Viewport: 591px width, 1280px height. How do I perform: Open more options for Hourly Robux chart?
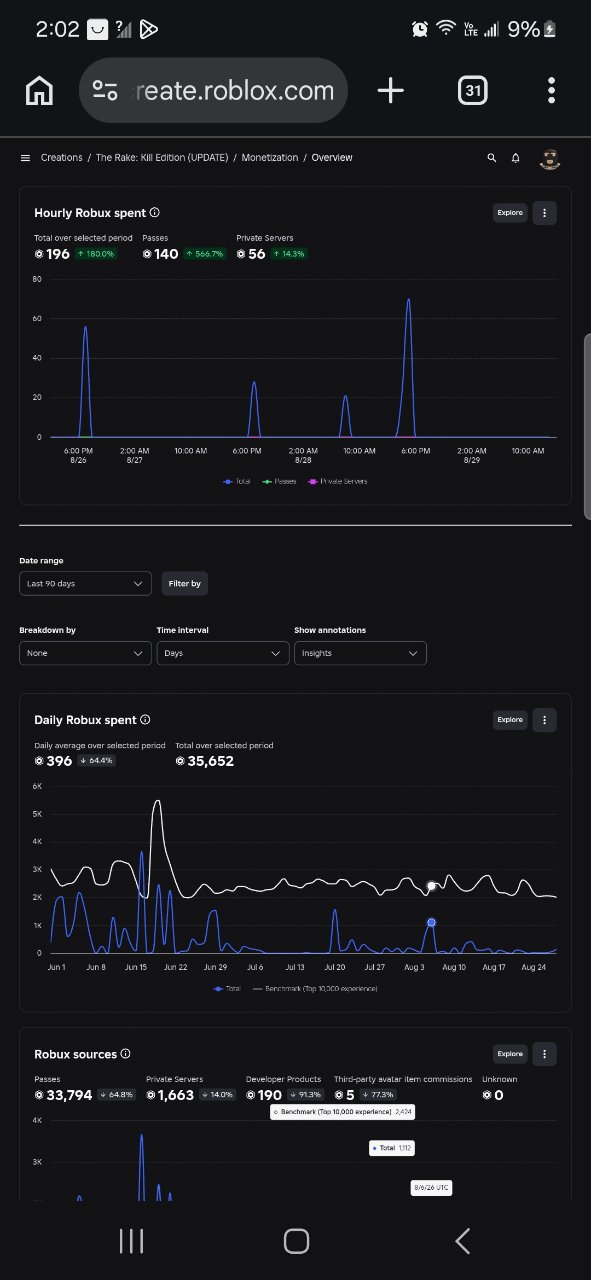point(544,213)
